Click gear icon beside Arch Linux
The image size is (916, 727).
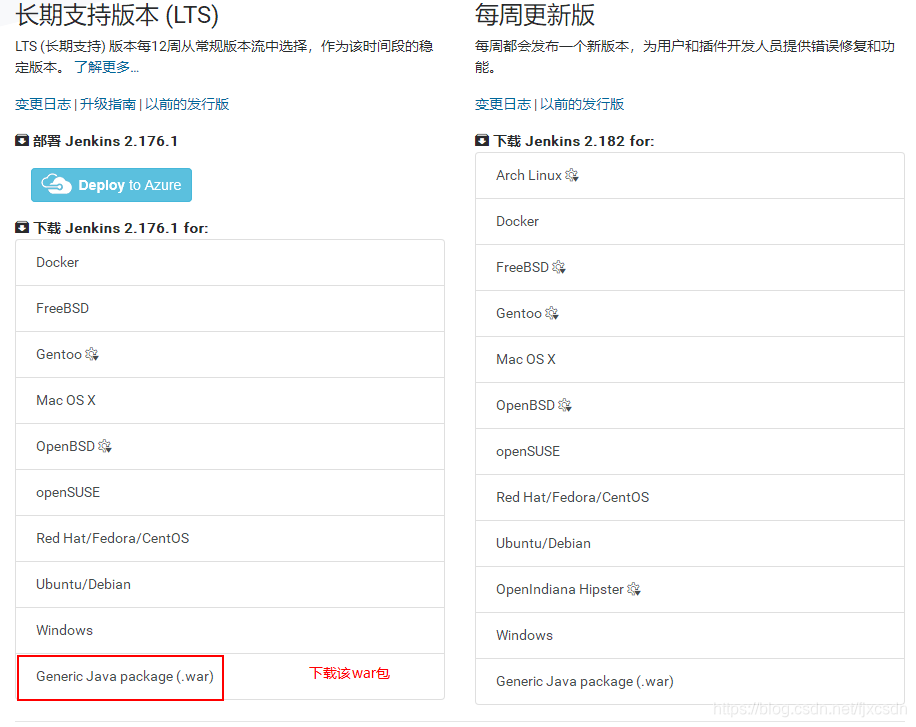(572, 175)
